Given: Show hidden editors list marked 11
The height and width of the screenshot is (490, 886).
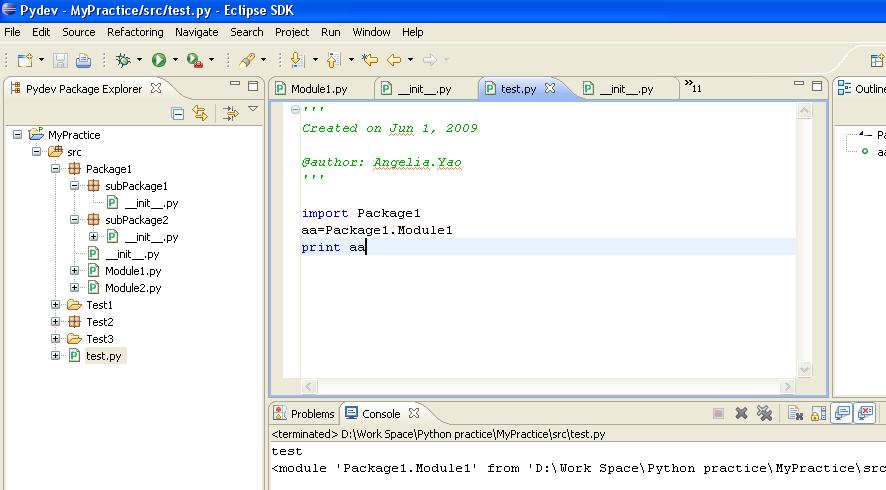Looking at the screenshot, I should [693, 86].
